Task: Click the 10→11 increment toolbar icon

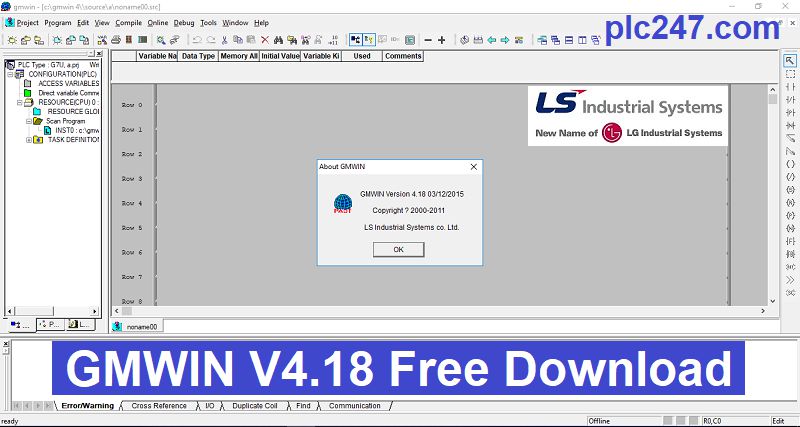Action: [334, 40]
